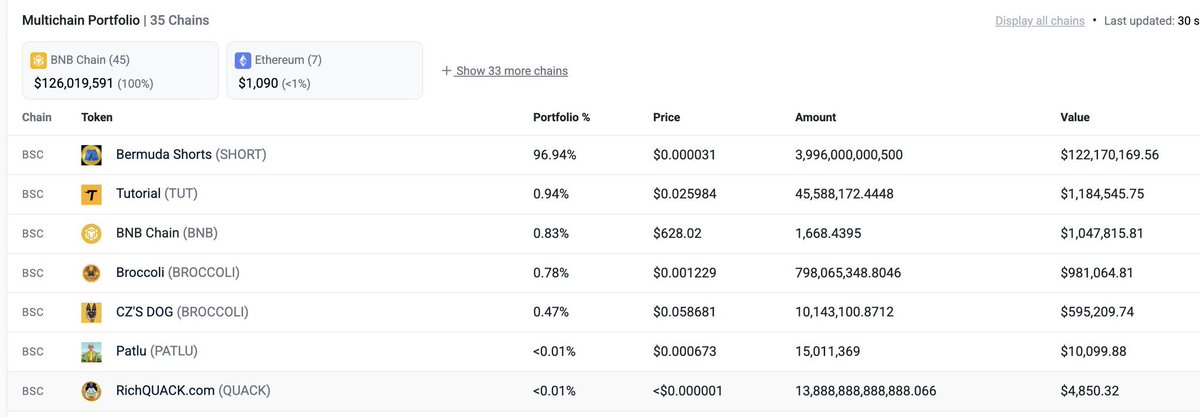Screen dimensions: 1200x417
Task: Click the Chain column header
Action: (37, 117)
